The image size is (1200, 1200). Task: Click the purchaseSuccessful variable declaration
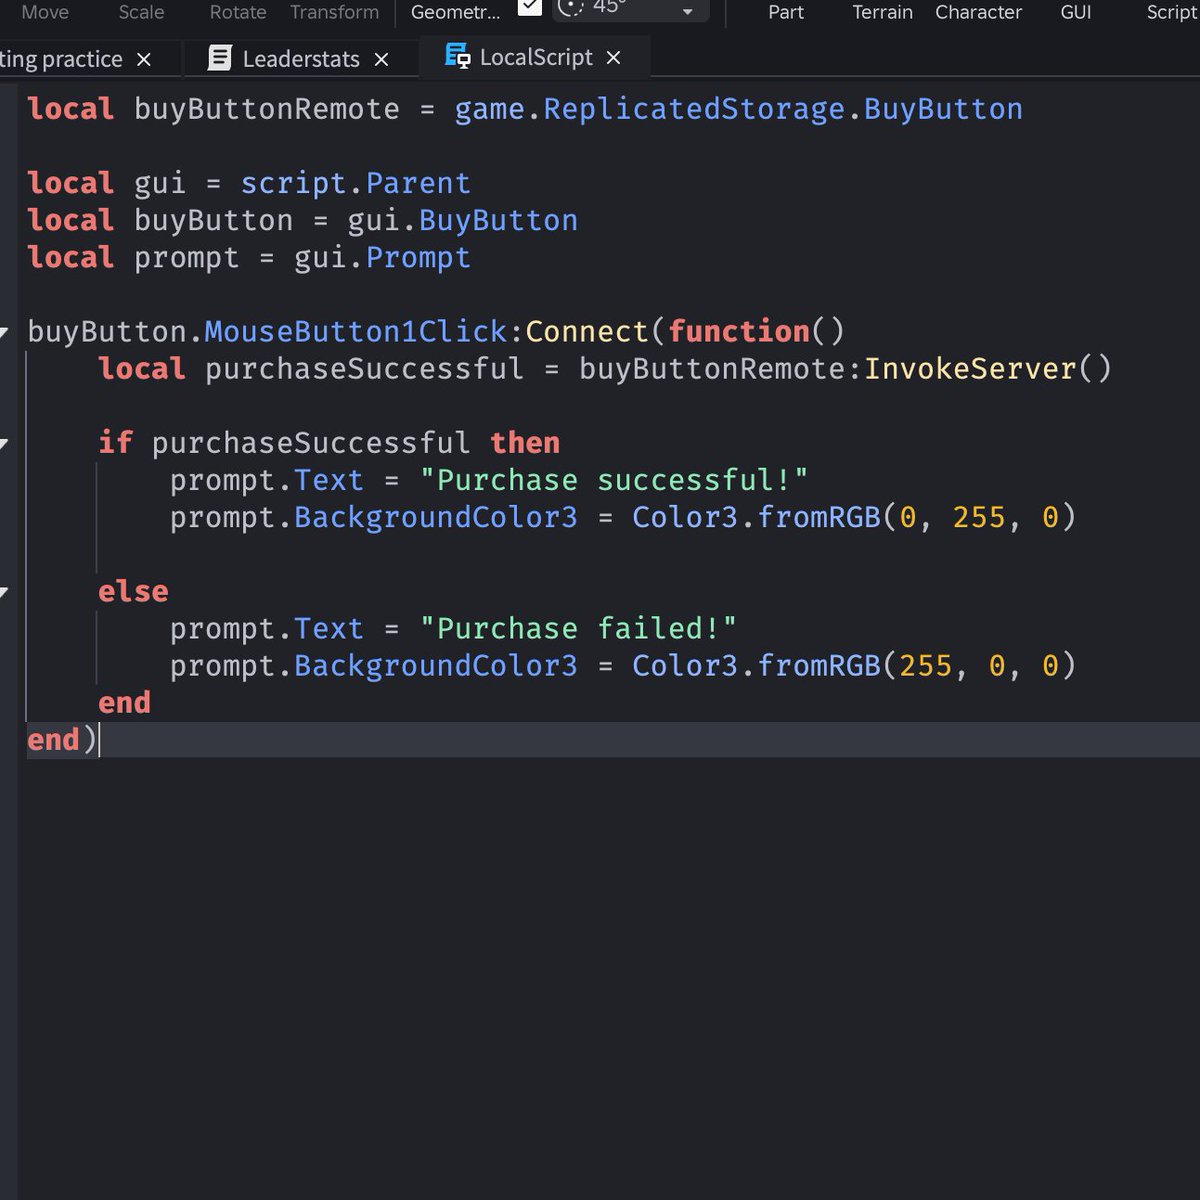[x=364, y=368]
